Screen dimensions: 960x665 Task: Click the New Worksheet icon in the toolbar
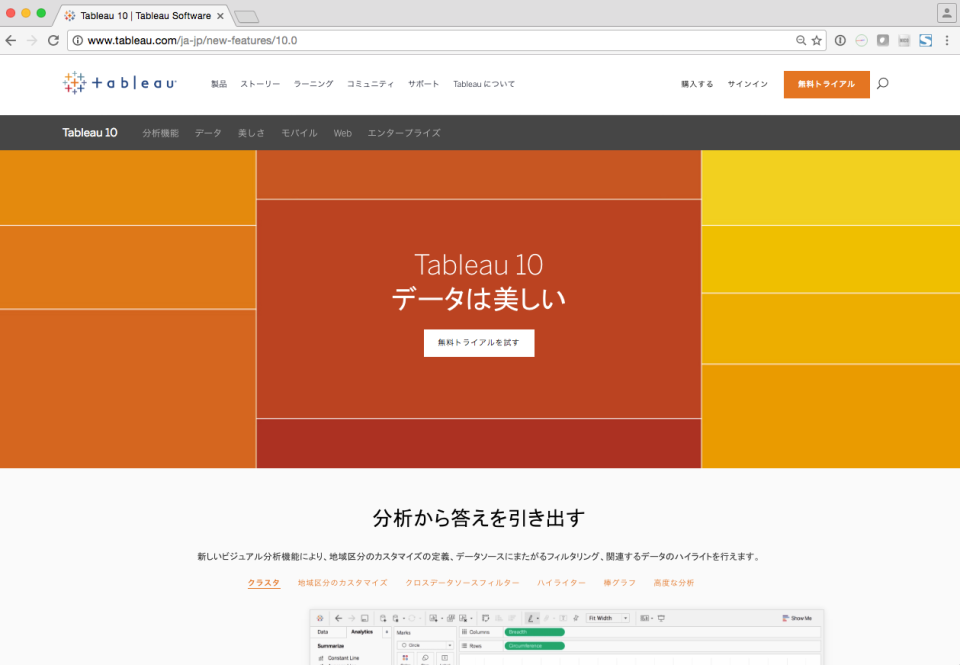[x=432, y=617]
